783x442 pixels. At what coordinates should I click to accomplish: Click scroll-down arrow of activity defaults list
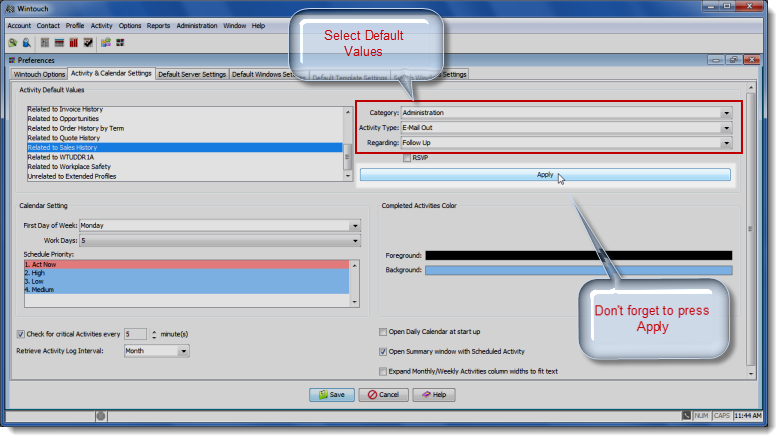(348, 176)
